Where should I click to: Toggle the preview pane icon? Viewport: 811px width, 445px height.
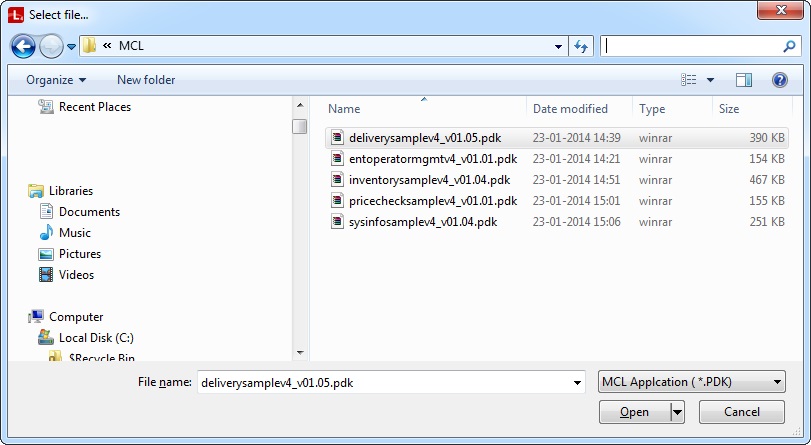click(744, 80)
